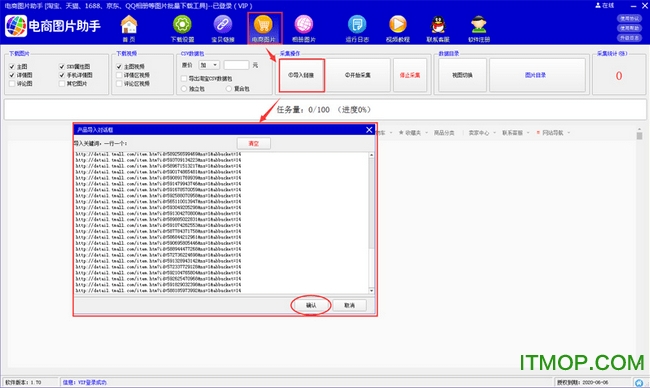Click the red 停止采集 button
Image resolution: width=650 pixels, height=388 pixels.
(410, 75)
